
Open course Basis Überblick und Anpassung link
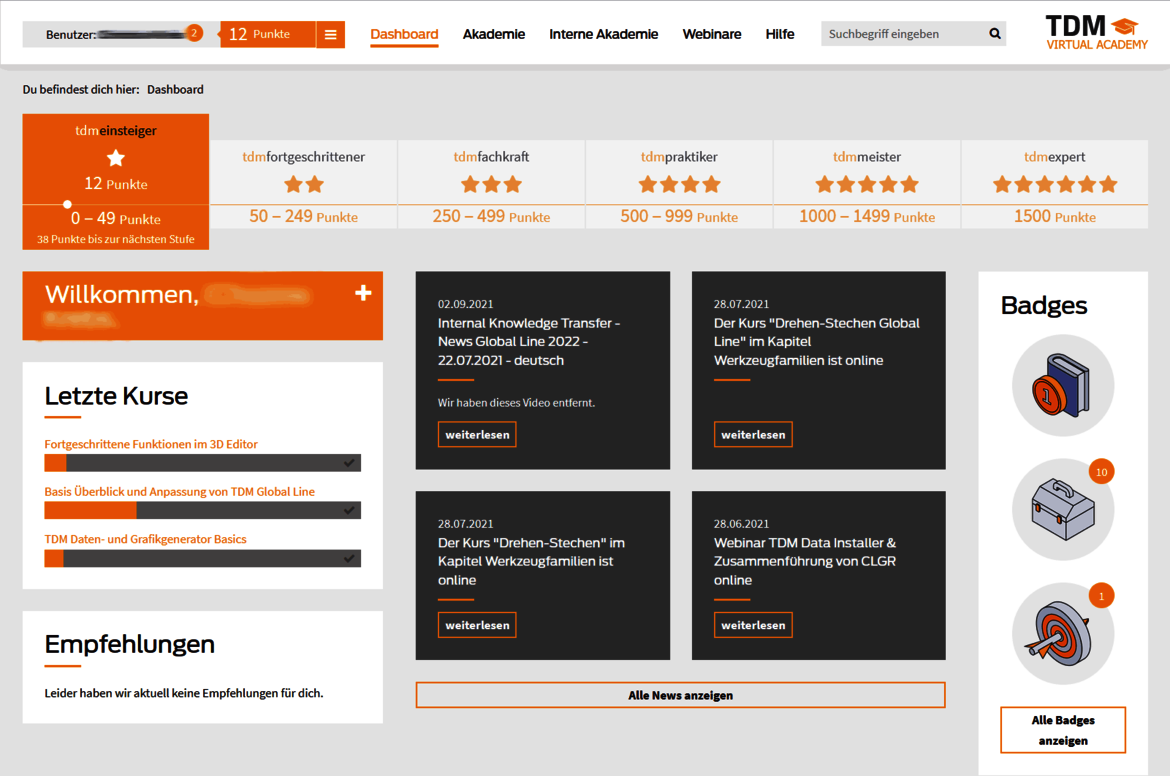click(179, 492)
